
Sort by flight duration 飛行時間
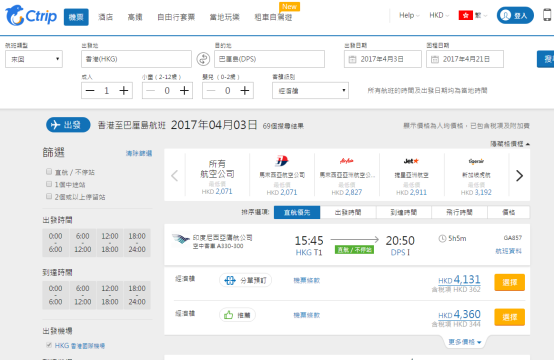click(x=459, y=212)
